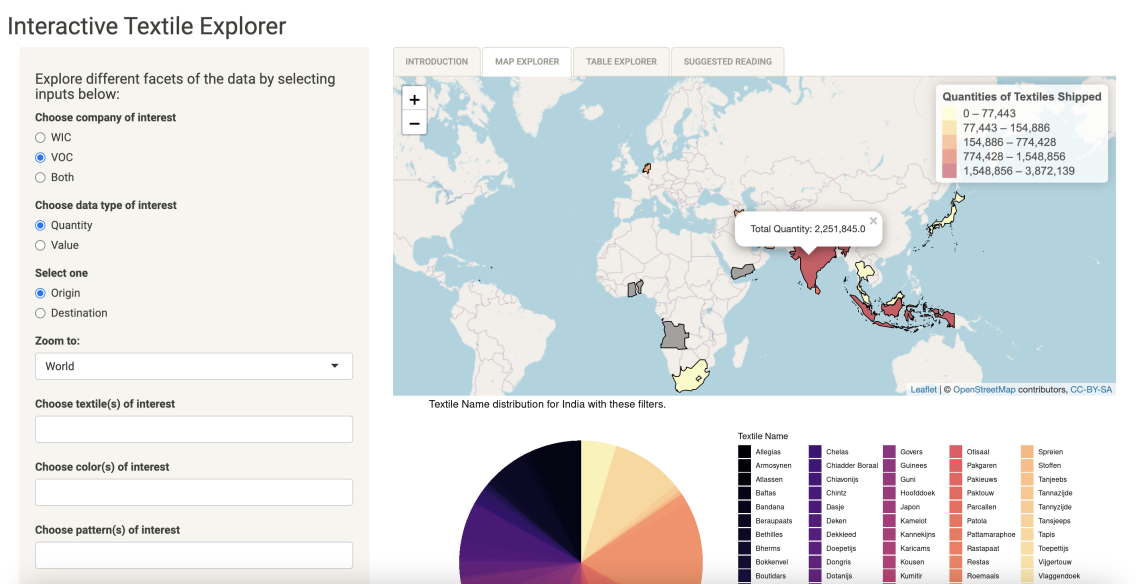Image resolution: width=1136 pixels, height=584 pixels.
Task: Select the VOC company radio button
Action: point(41,157)
